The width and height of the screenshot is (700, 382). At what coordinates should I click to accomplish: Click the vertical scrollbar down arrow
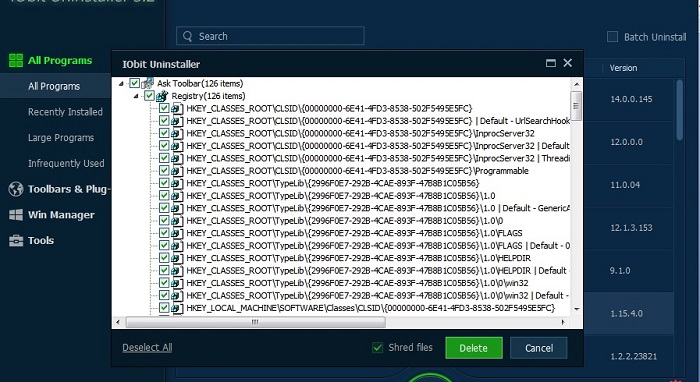pos(576,309)
